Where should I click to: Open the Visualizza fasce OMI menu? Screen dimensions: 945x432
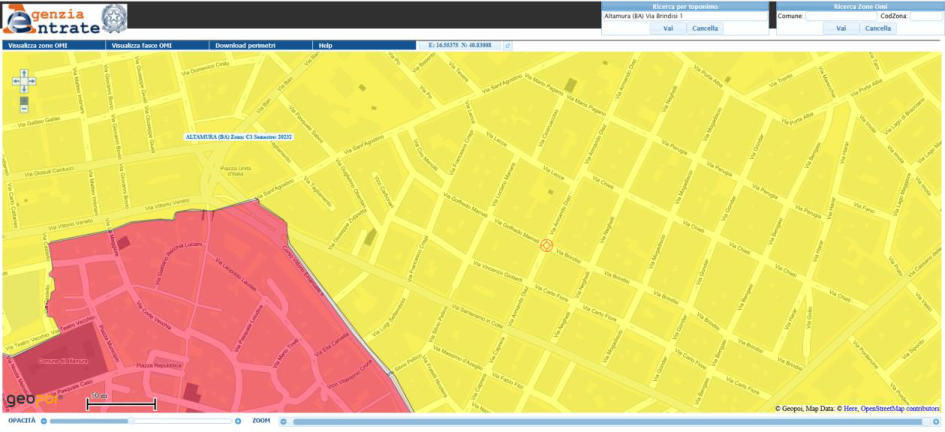pyautogui.click(x=142, y=46)
